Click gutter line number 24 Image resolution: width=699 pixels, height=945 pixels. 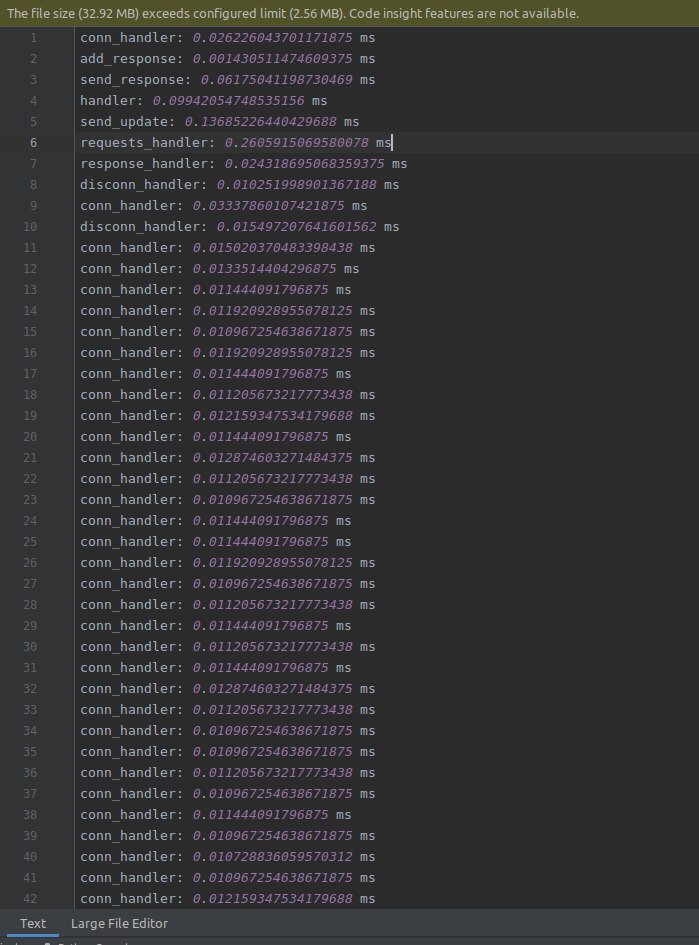tap(30, 521)
